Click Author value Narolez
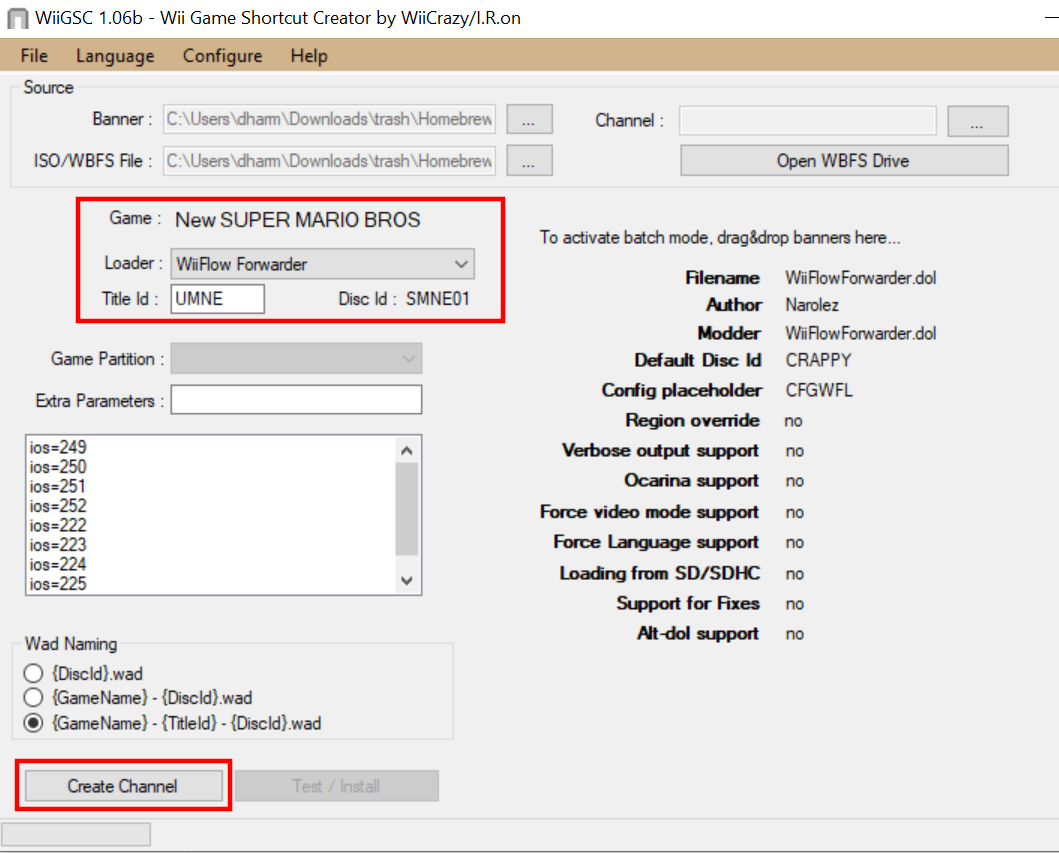 tap(812, 305)
